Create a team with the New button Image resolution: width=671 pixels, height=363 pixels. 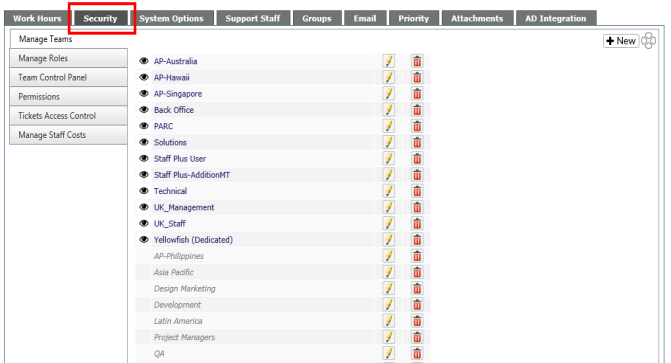coord(621,41)
